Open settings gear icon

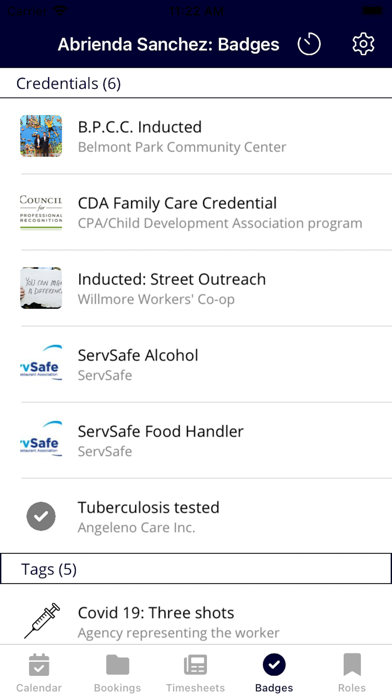pos(363,44)
